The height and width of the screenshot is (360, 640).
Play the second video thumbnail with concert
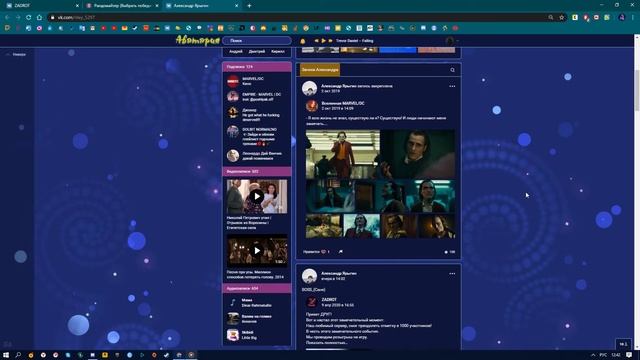coord(257,251)
